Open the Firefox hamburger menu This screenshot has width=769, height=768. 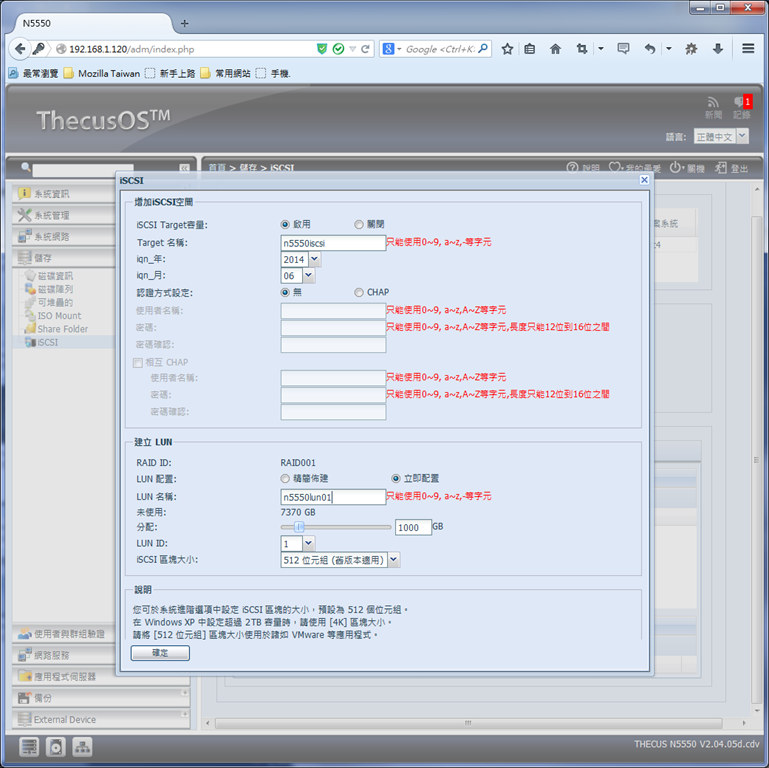click(748, 49)
